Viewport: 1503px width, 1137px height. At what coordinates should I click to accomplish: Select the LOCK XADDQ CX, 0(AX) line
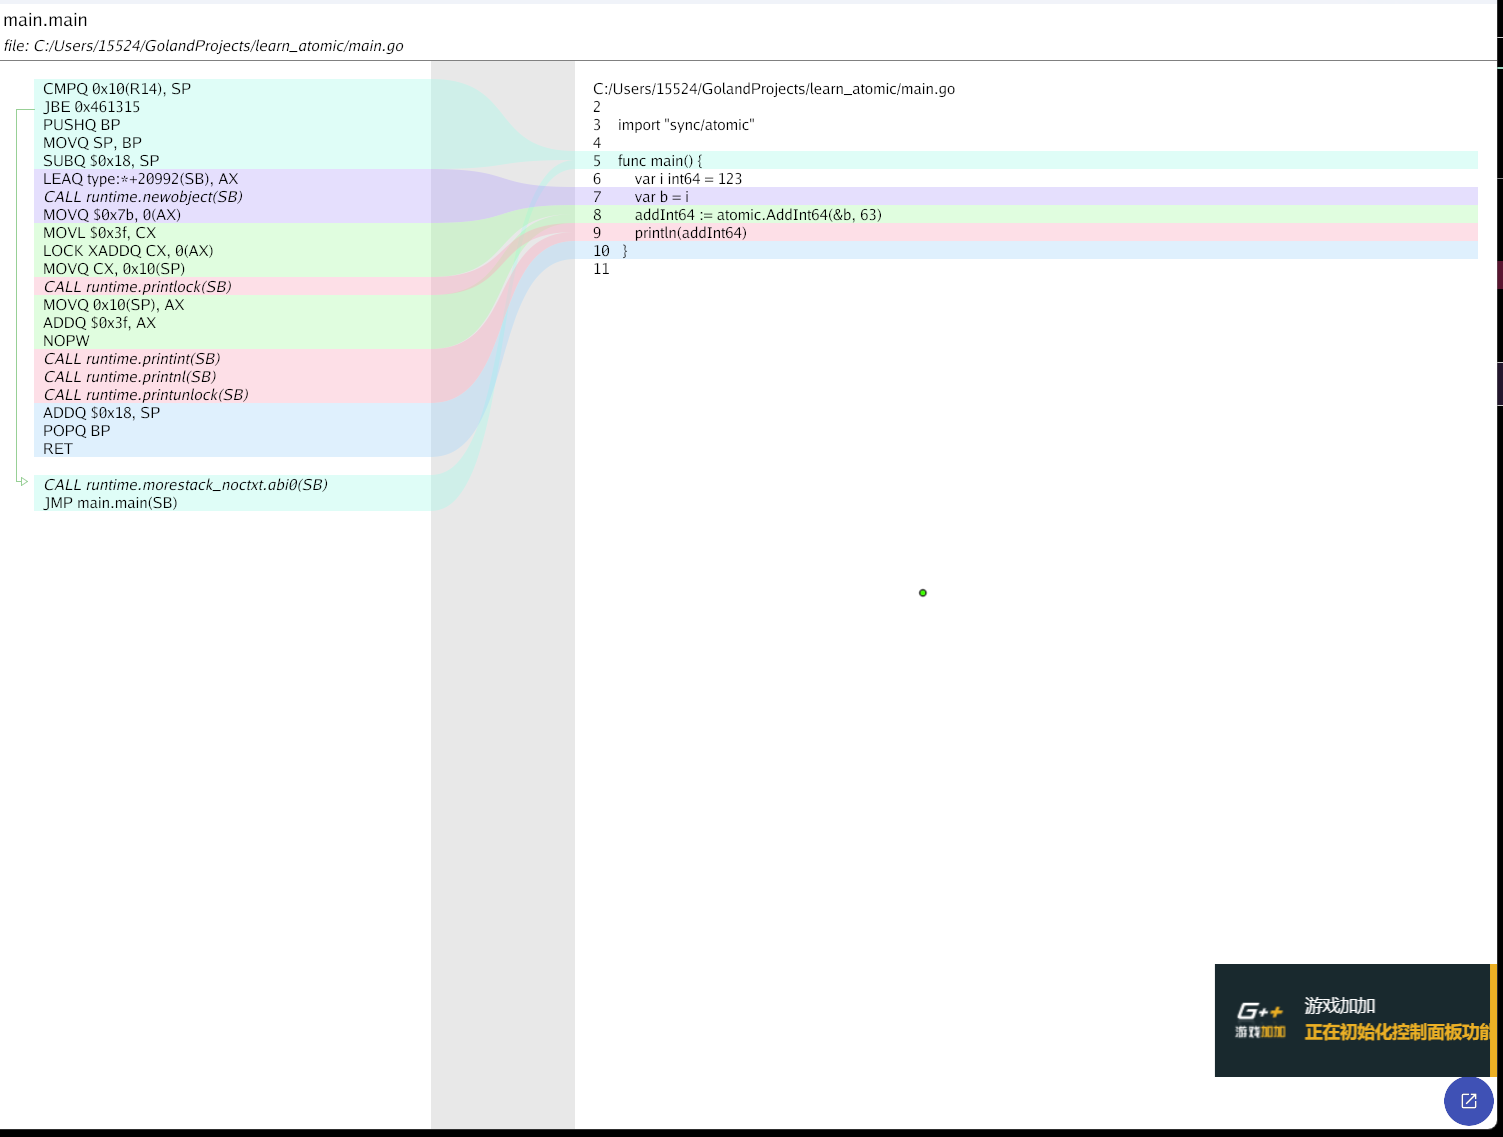(128, 251)
